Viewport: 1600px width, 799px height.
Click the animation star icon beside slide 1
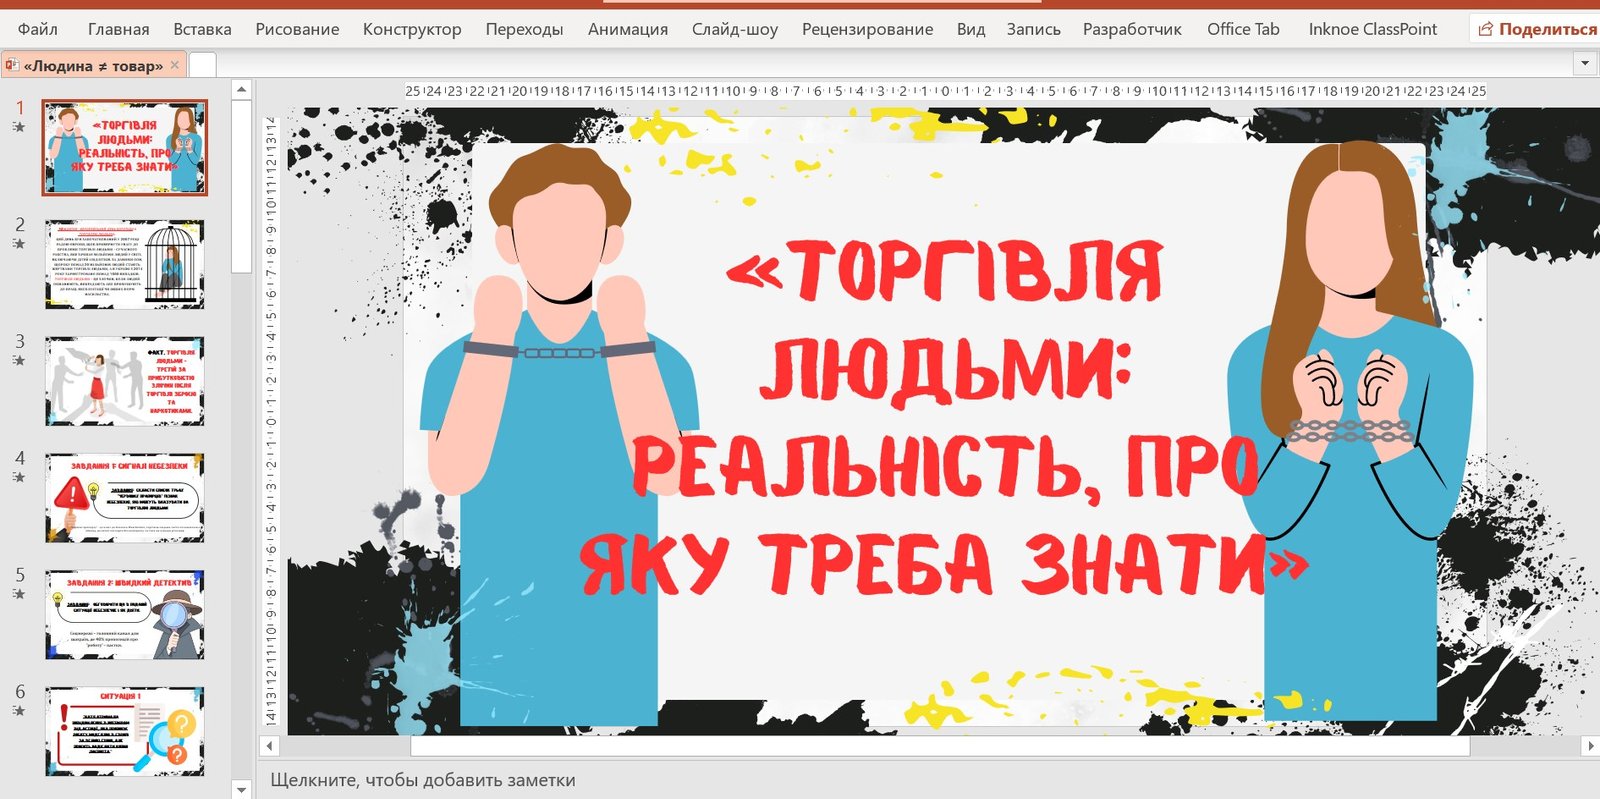pos(19,127)
